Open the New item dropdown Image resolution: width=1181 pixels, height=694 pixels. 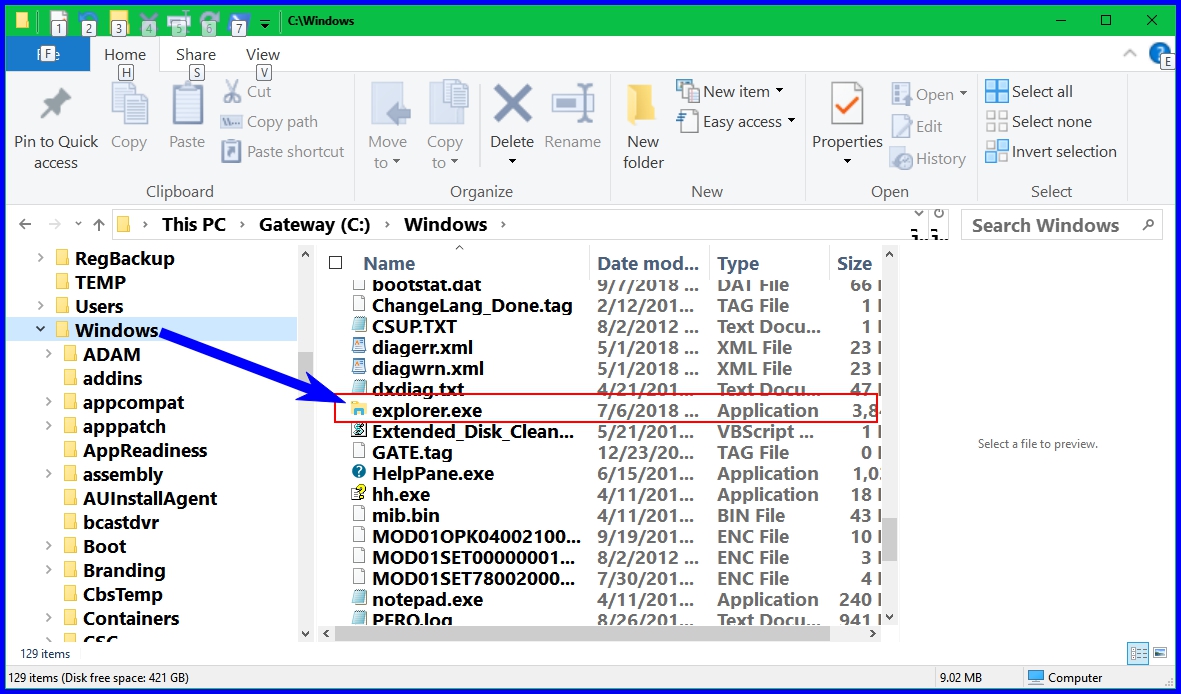click(x=733, y=90)
